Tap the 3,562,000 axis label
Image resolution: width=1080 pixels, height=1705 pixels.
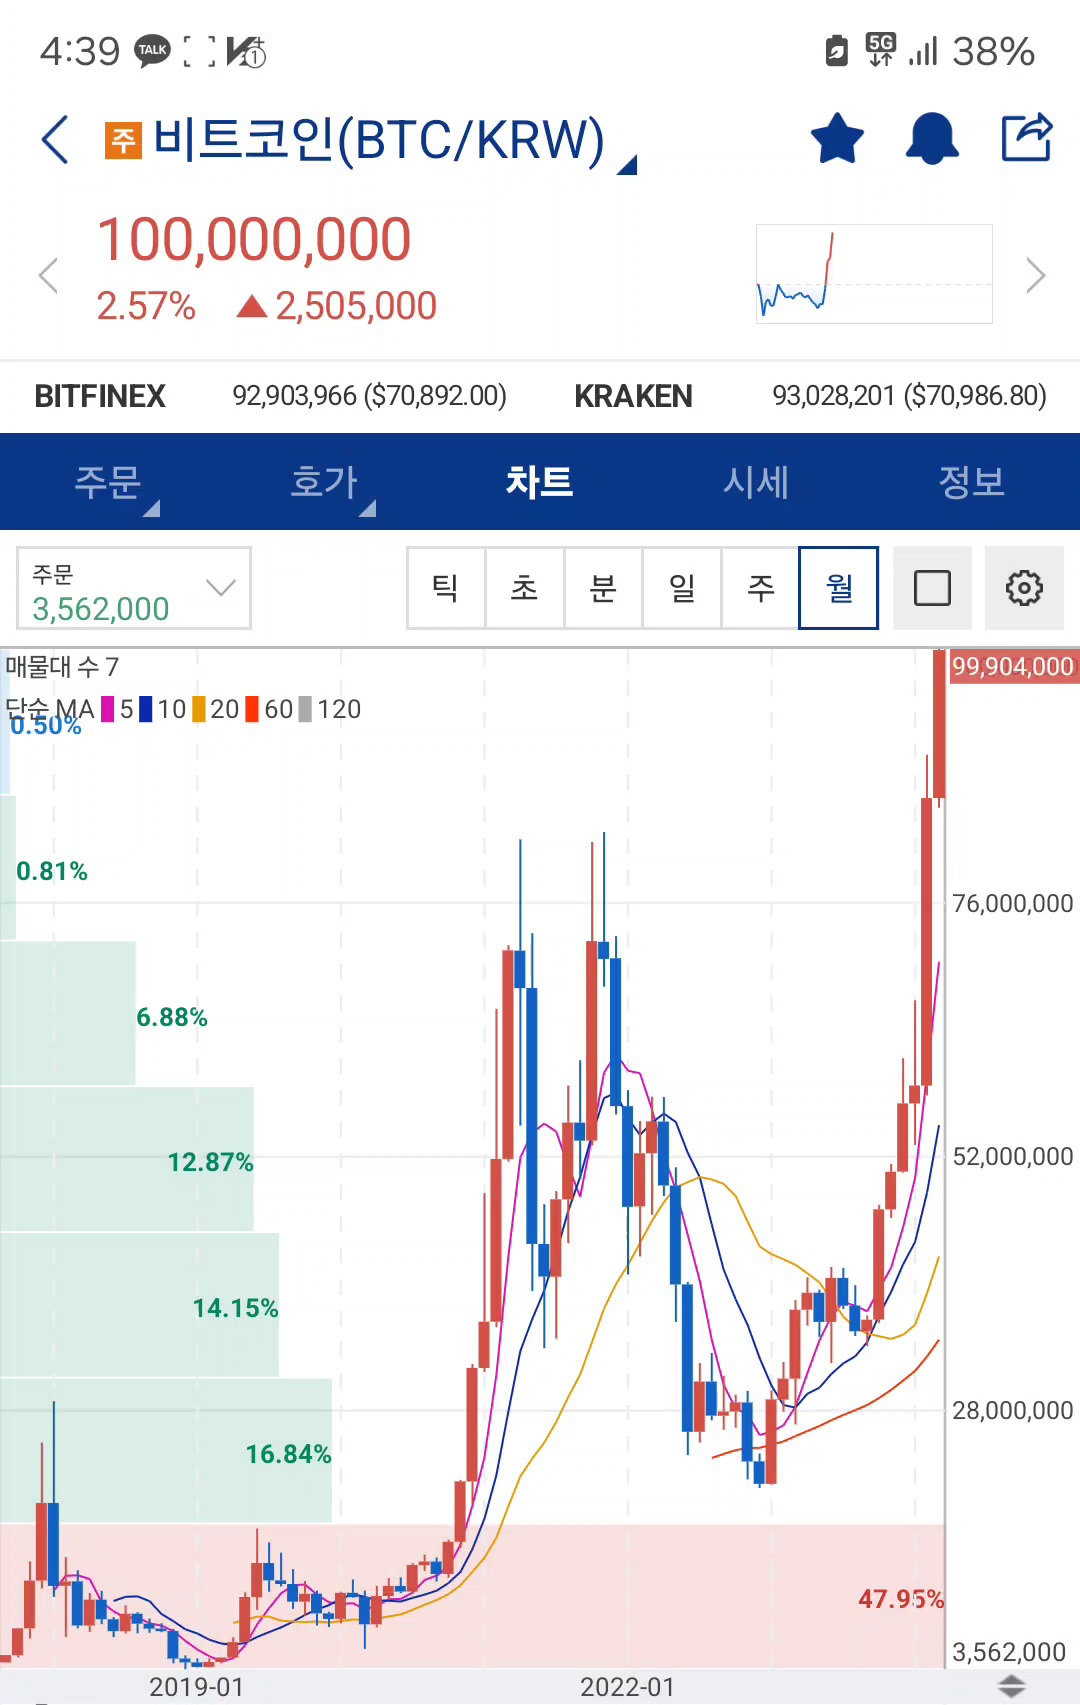pos(1008,1652)
